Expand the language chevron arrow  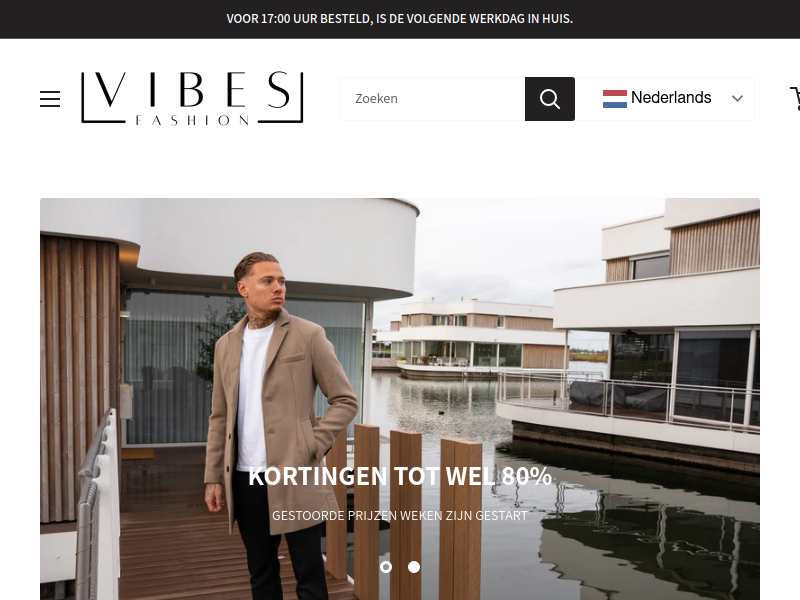tap(737, 98)
